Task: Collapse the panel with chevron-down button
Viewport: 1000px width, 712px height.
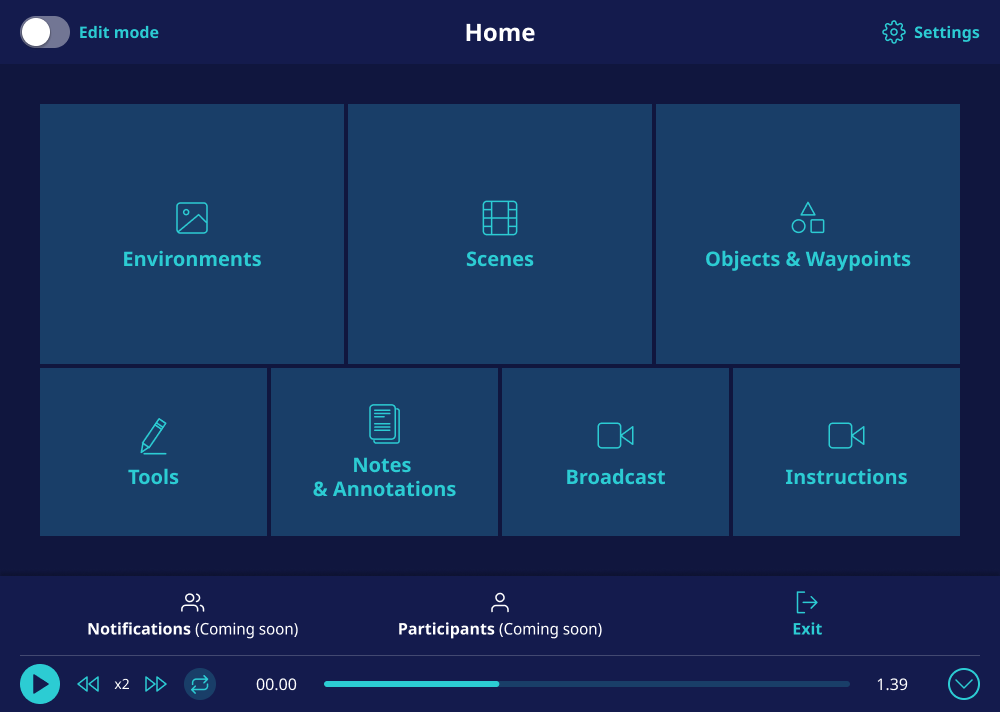Action: tap(964, 685)
